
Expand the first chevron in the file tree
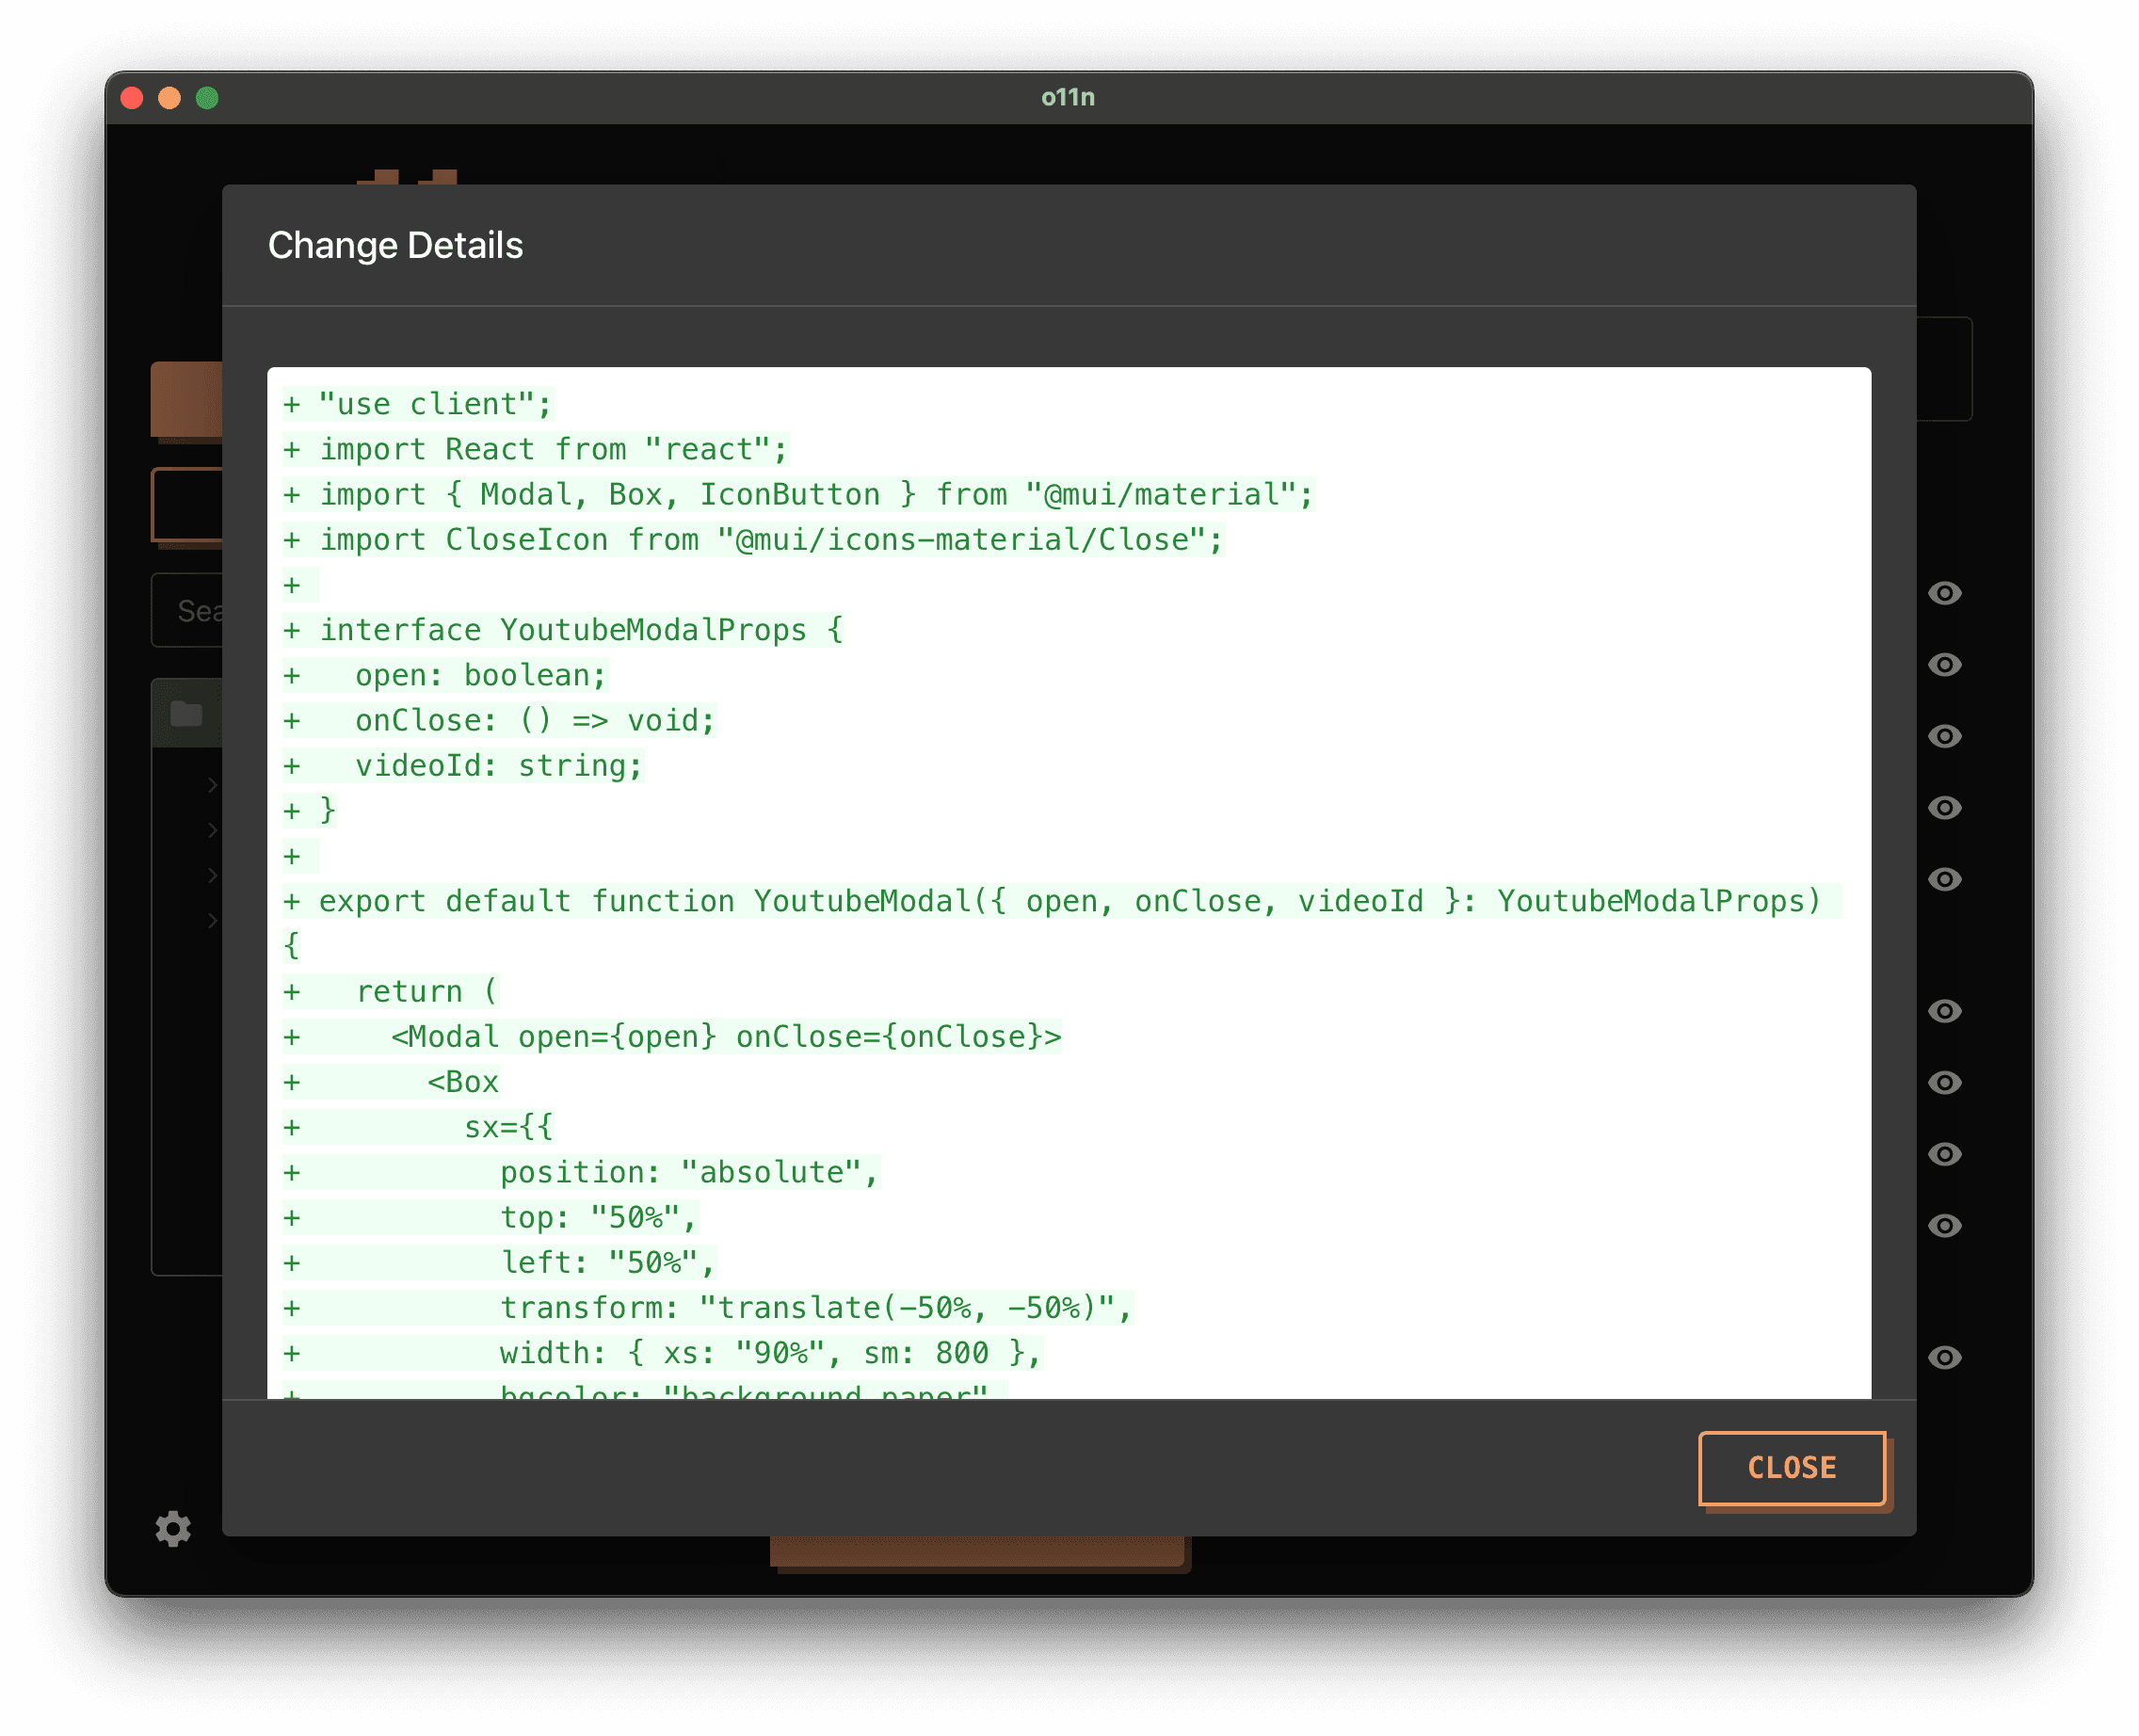tap(213, 785)
